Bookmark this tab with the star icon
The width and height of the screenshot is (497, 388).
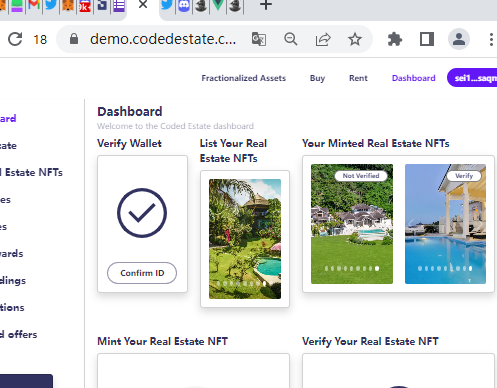click(355, 39)
